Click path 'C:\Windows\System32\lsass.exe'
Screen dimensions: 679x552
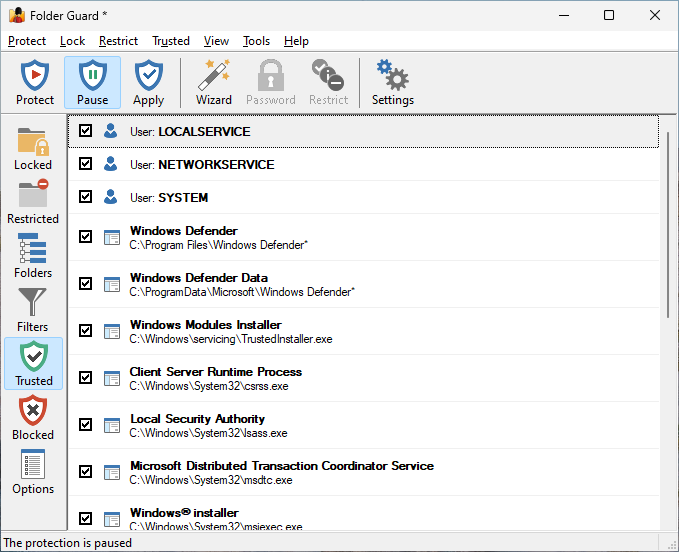click(x=208, y=433)
